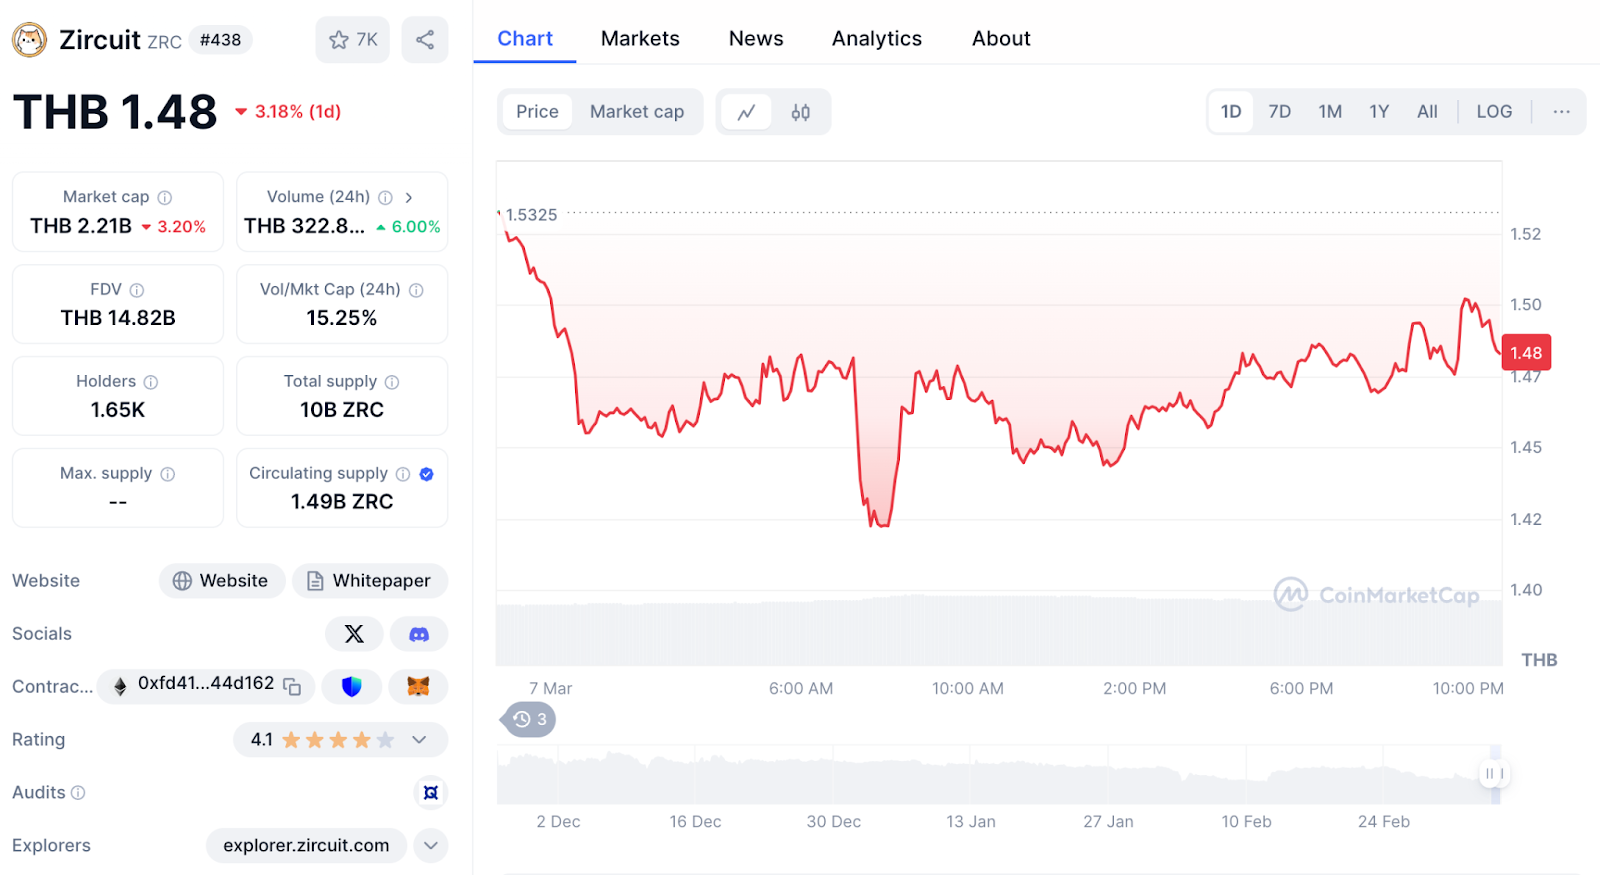
Task: Click Volume (24h) info icon
Action: click(x=385, y=197)
